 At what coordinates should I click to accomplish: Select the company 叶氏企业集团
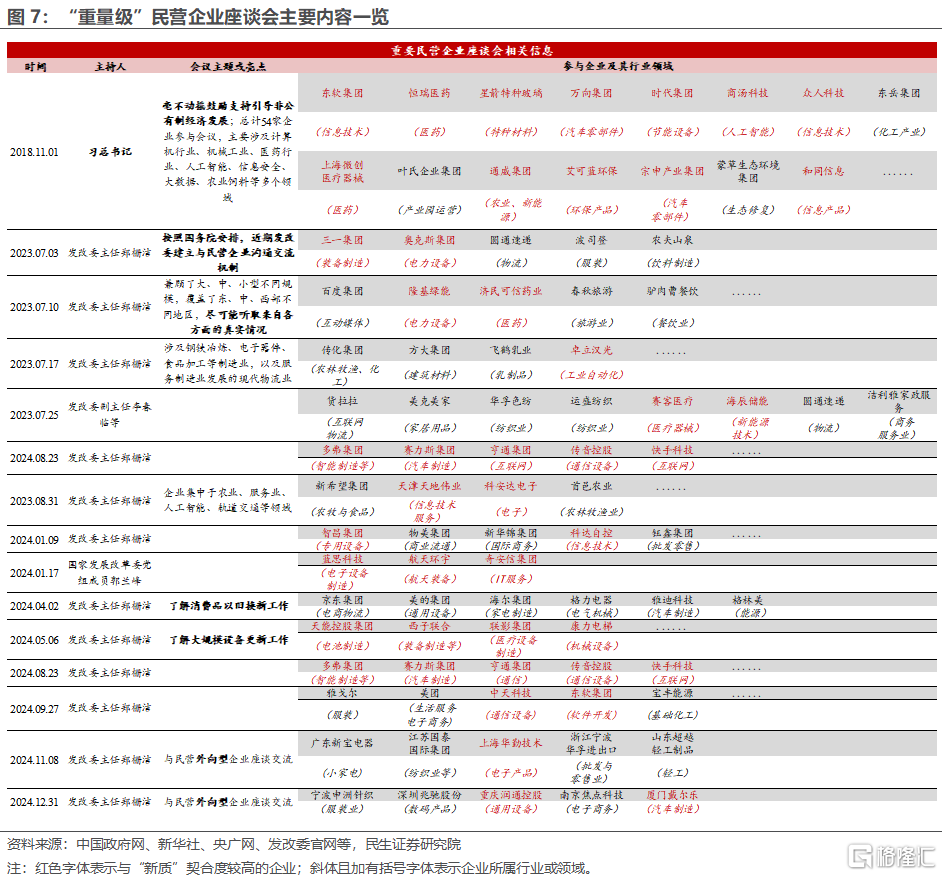429,171
